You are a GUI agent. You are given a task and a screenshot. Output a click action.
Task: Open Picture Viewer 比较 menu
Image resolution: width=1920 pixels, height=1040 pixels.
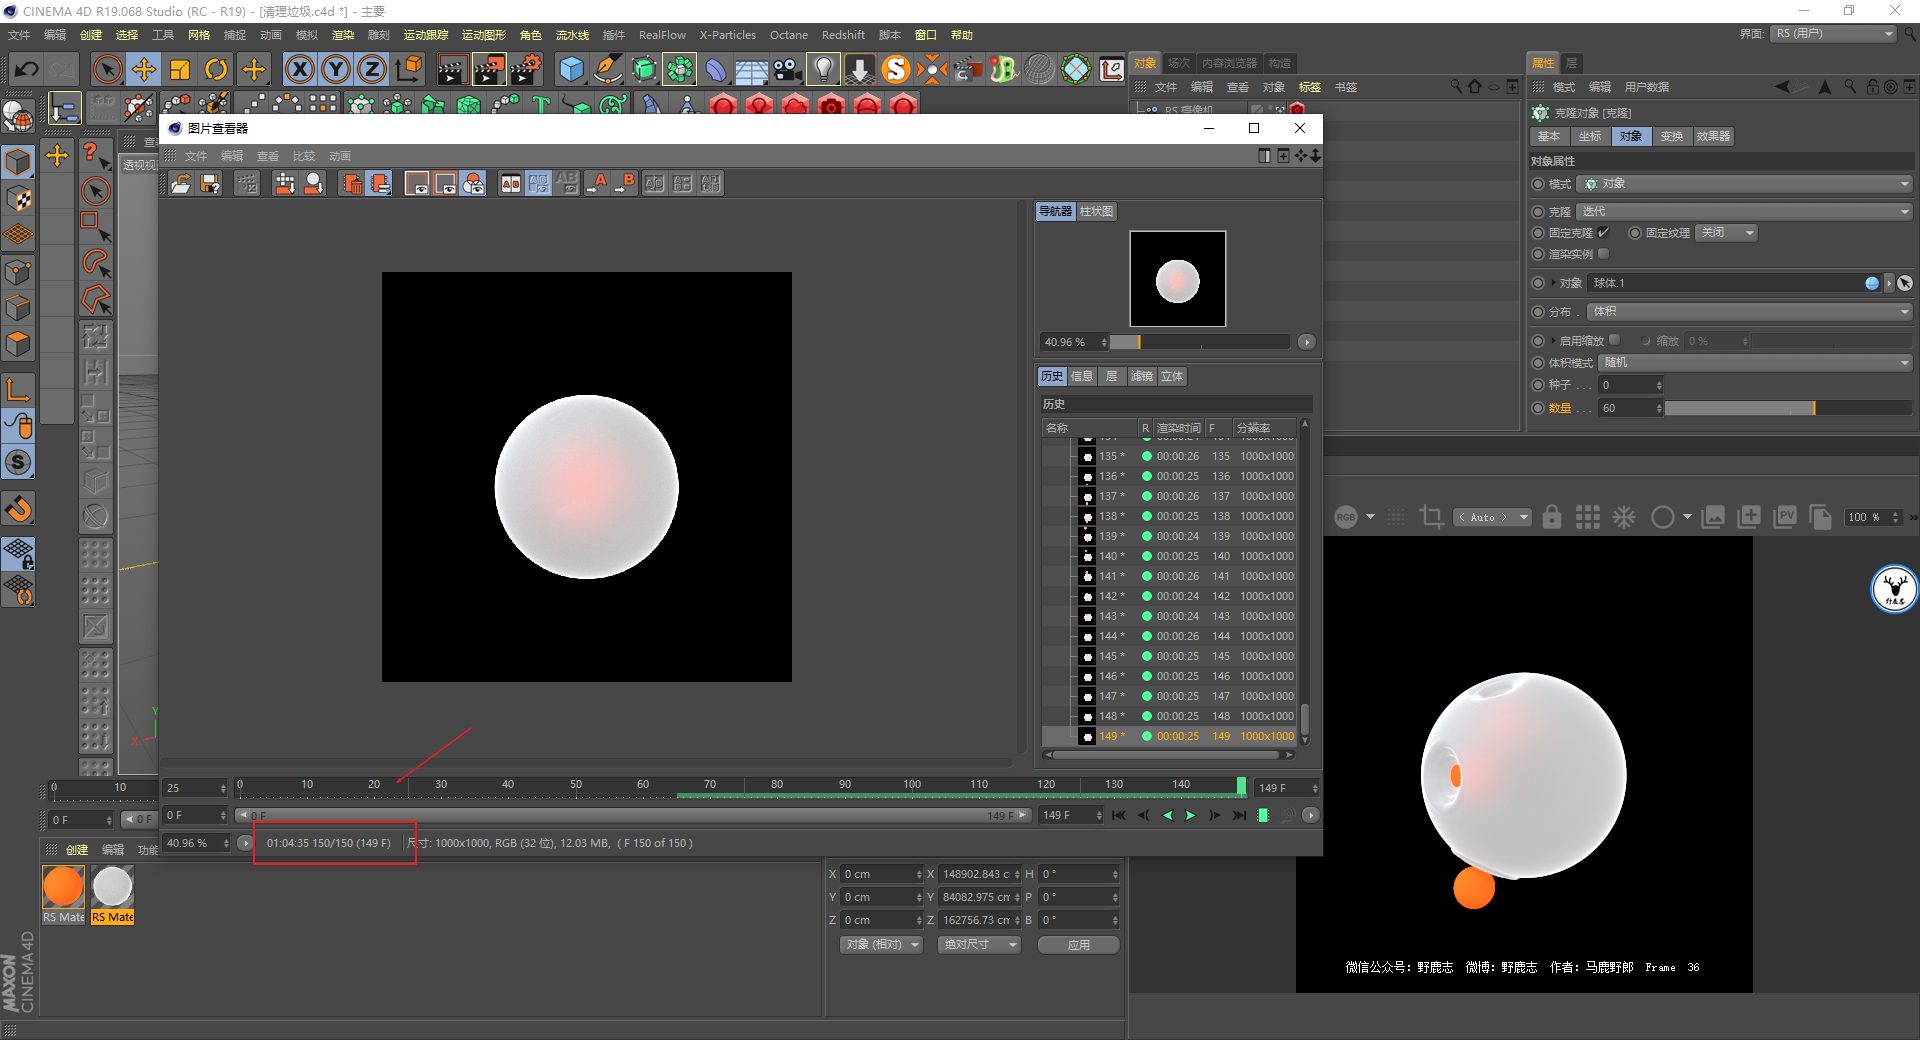304,156
